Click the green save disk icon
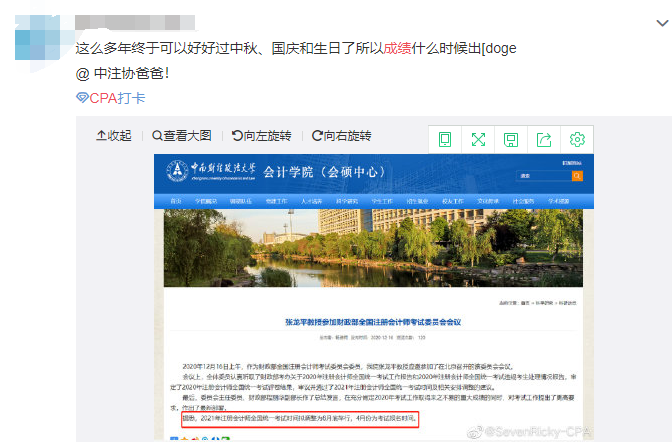Screen dimensions: 672x442 (511, 139)
